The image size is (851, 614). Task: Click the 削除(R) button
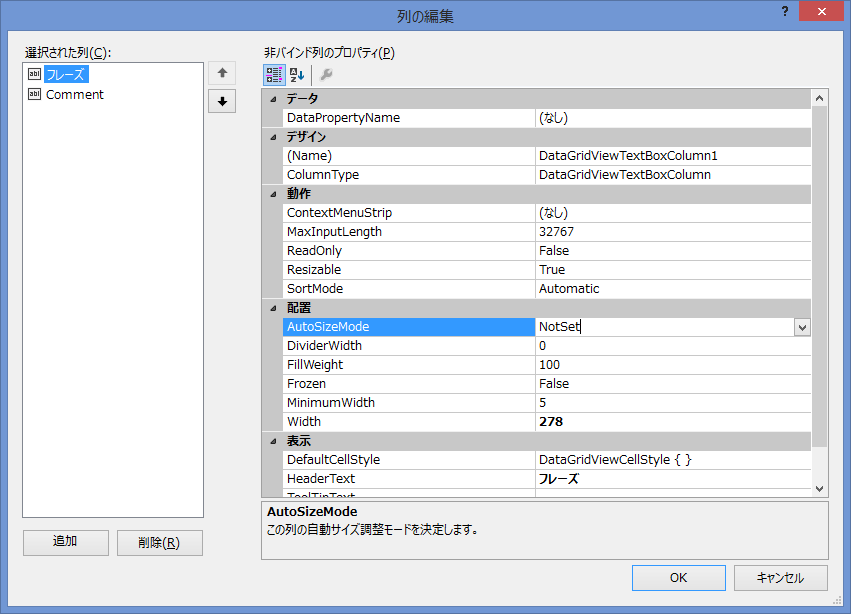160,542
